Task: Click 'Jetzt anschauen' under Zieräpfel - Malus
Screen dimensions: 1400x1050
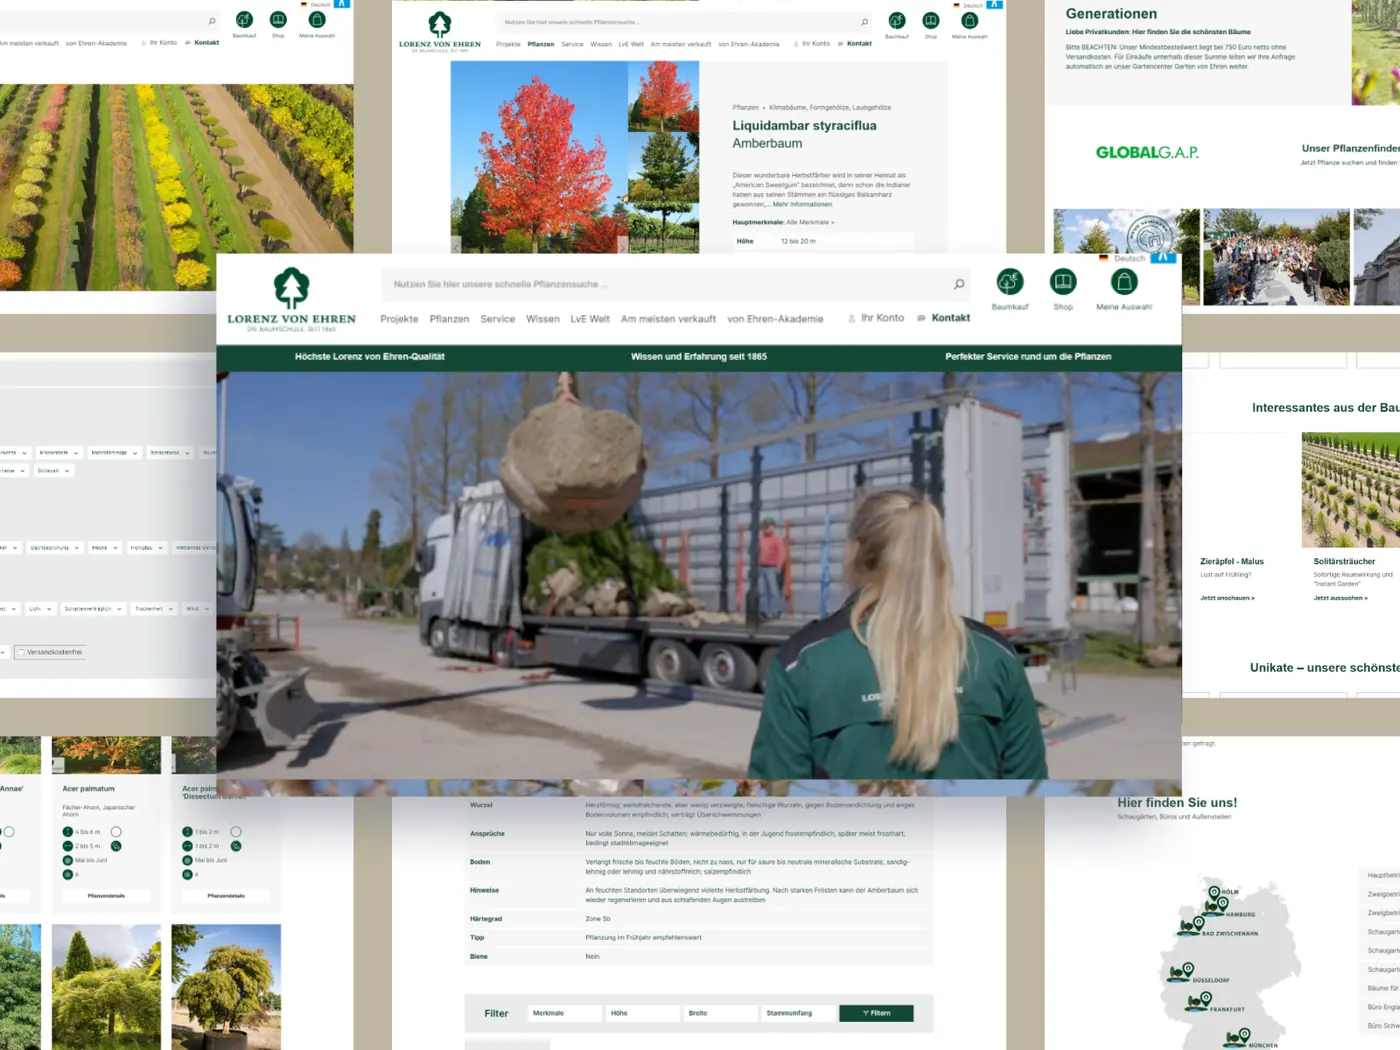Action: (x=1227, y=598)
